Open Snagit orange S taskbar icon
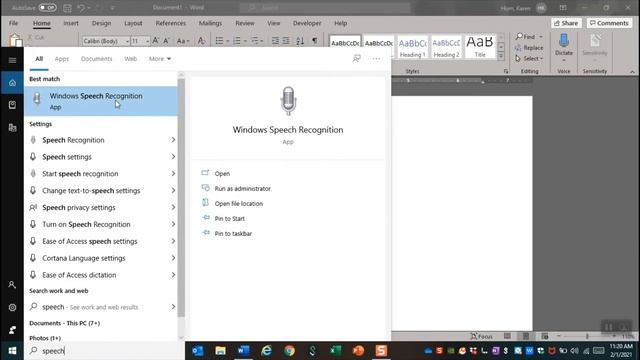Viewport: 640px width, 360px height. (x=381, y=351)
